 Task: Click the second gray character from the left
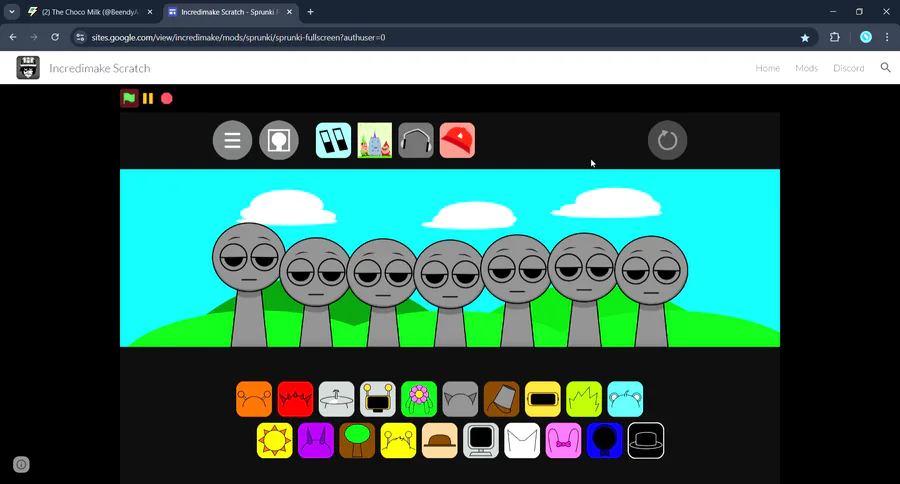pyautogui.click(x=316, y=292)
